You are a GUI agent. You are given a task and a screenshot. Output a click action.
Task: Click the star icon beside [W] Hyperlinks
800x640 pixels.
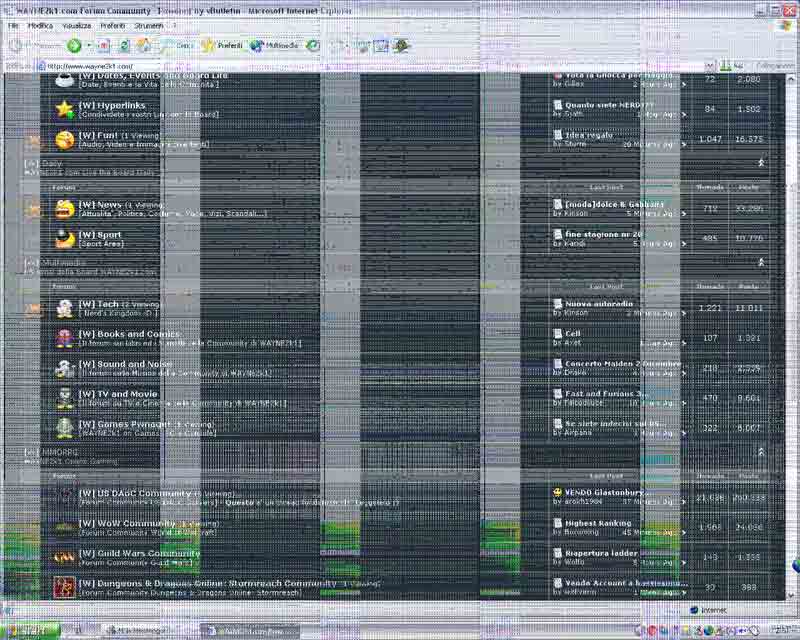(65, 109)
